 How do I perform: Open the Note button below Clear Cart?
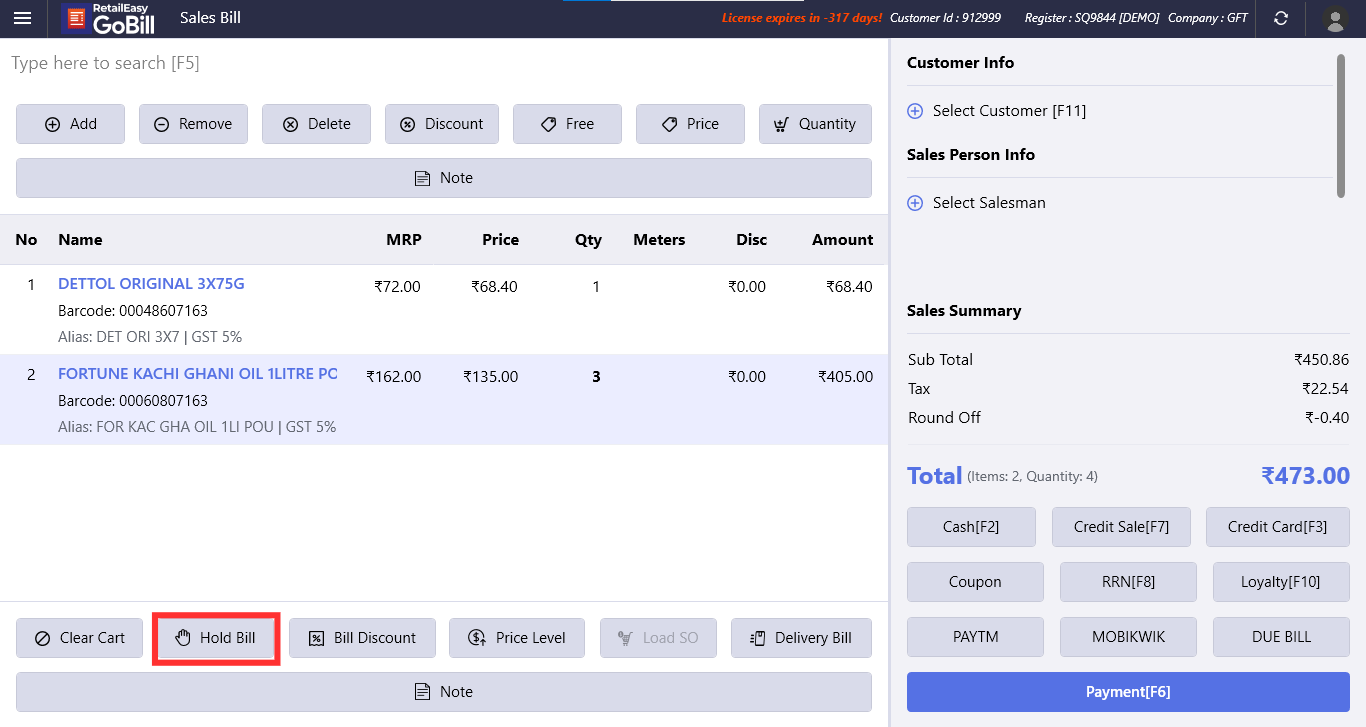pos(444,692)
